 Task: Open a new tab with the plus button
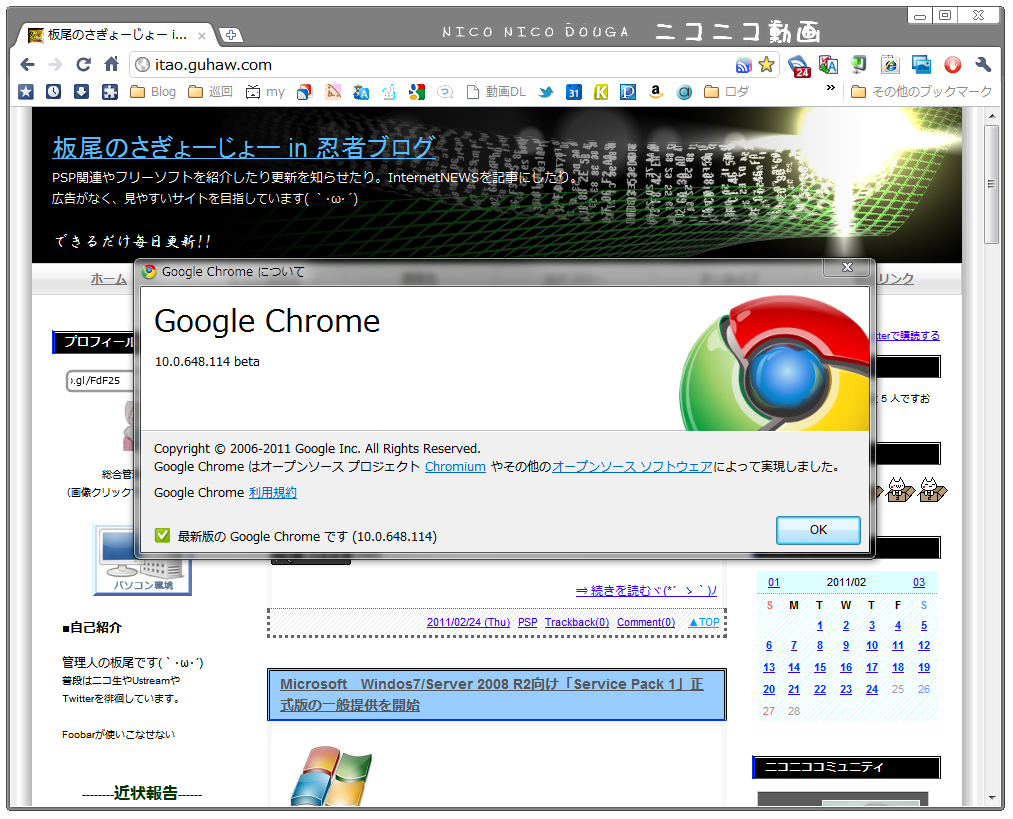tap(230, 35)
